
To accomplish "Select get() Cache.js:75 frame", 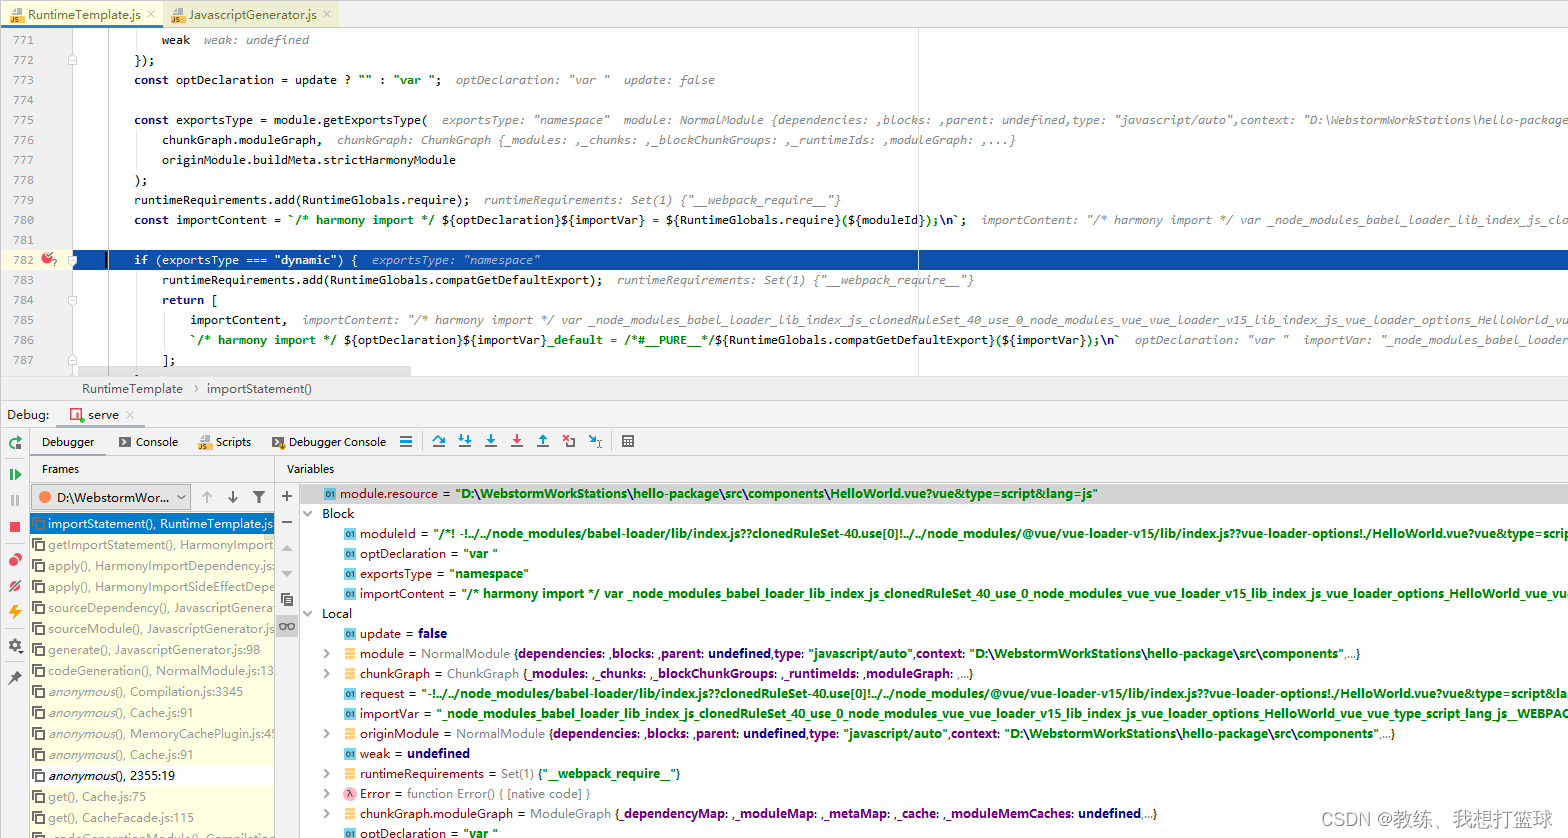I will pyautogui.click(x=152, y=797).
